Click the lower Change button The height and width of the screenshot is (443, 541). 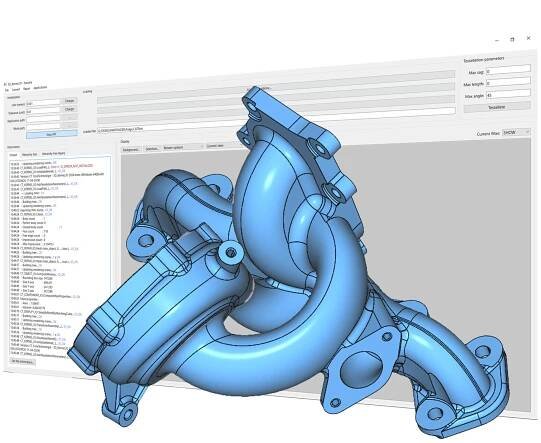click(70, 109)
